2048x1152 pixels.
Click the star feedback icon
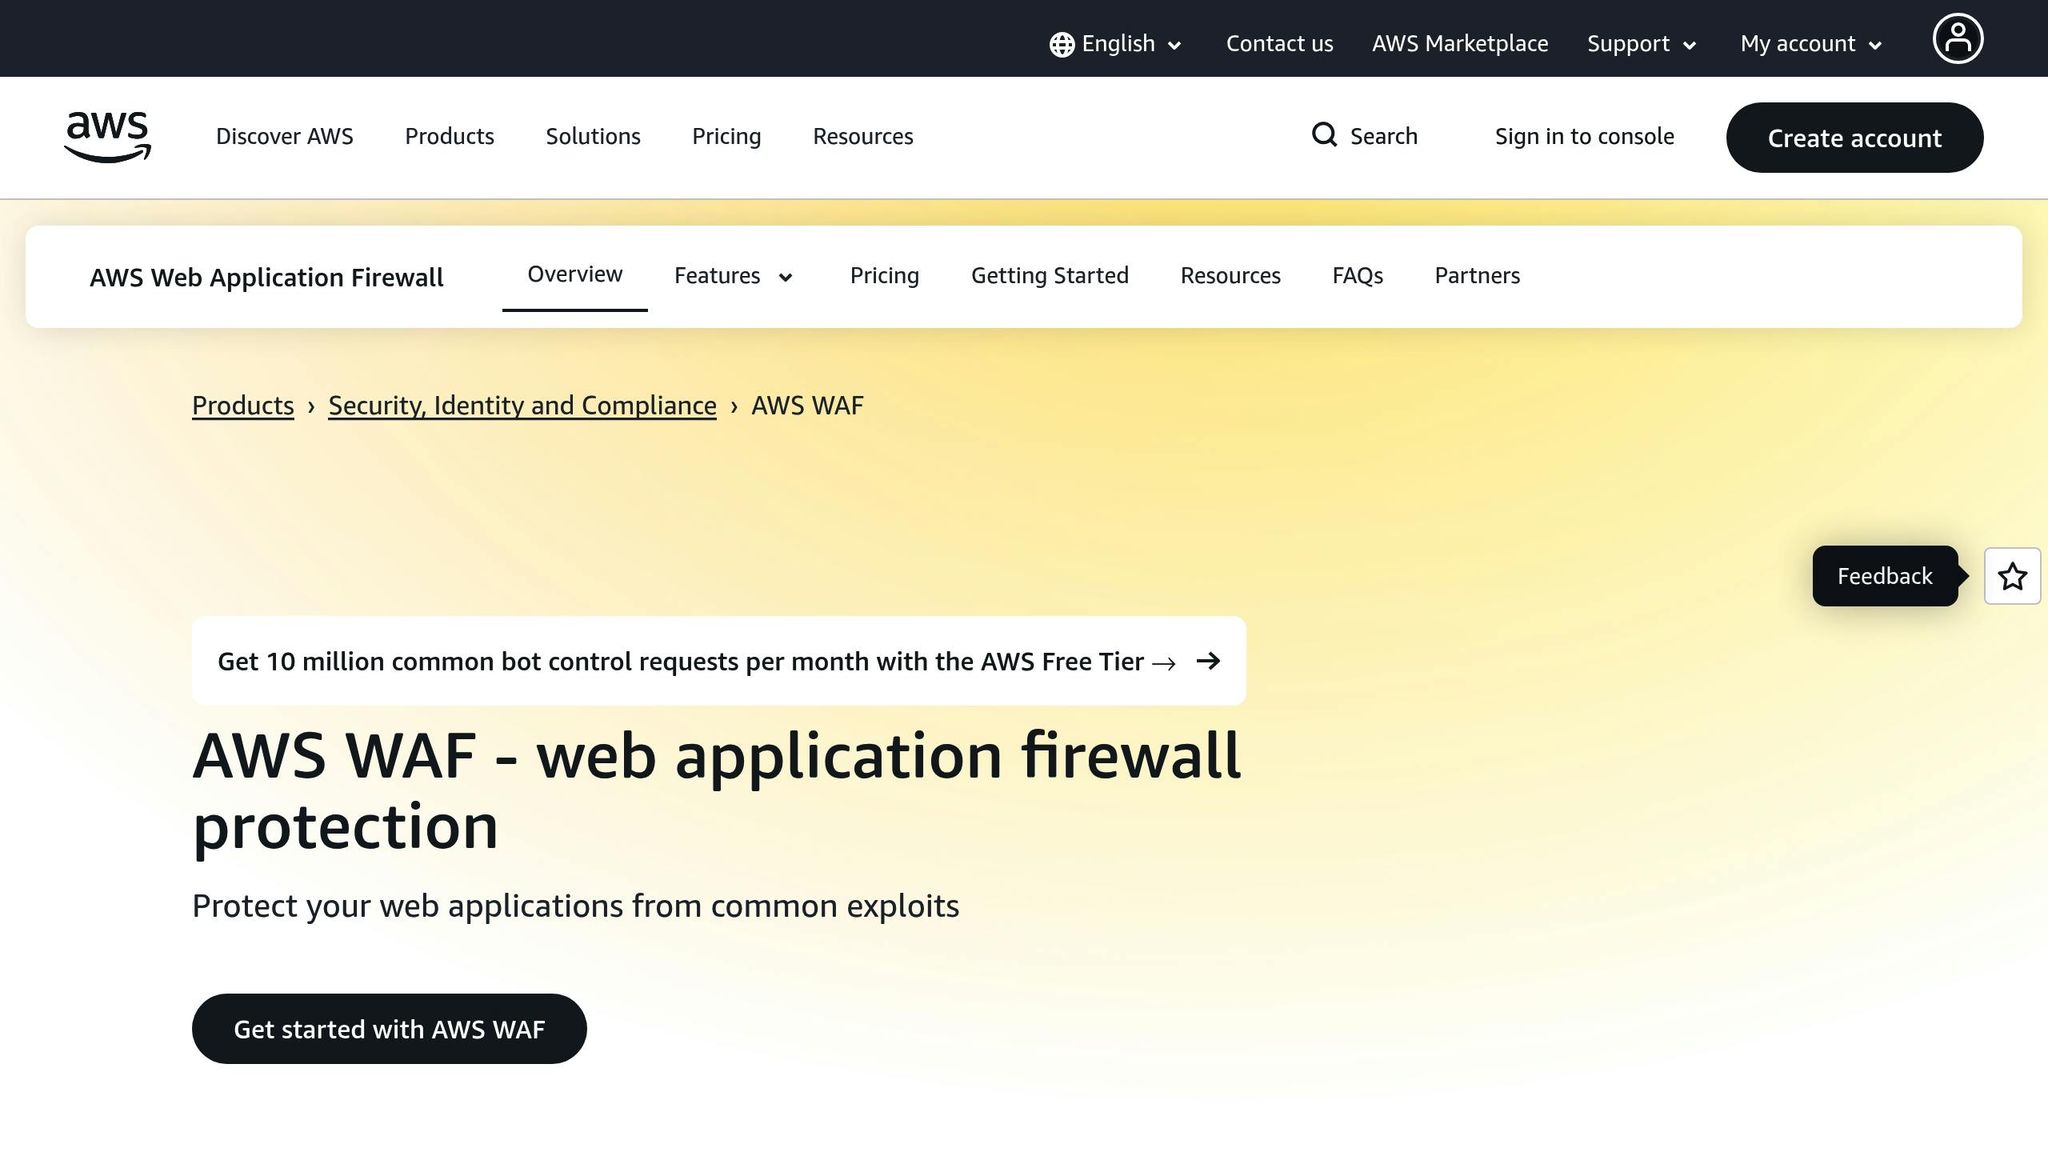(x=2012, y=576)
